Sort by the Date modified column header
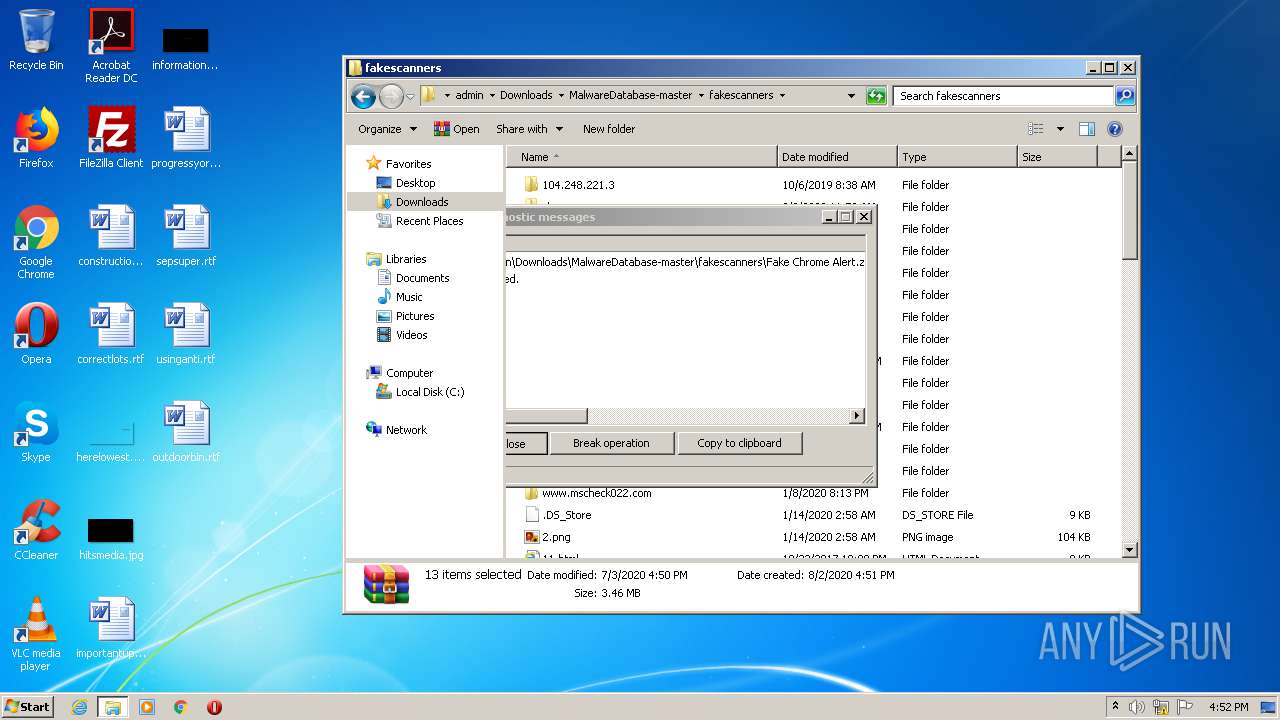The height and width of the screenshot is (720, 1280). coord(836,157)
